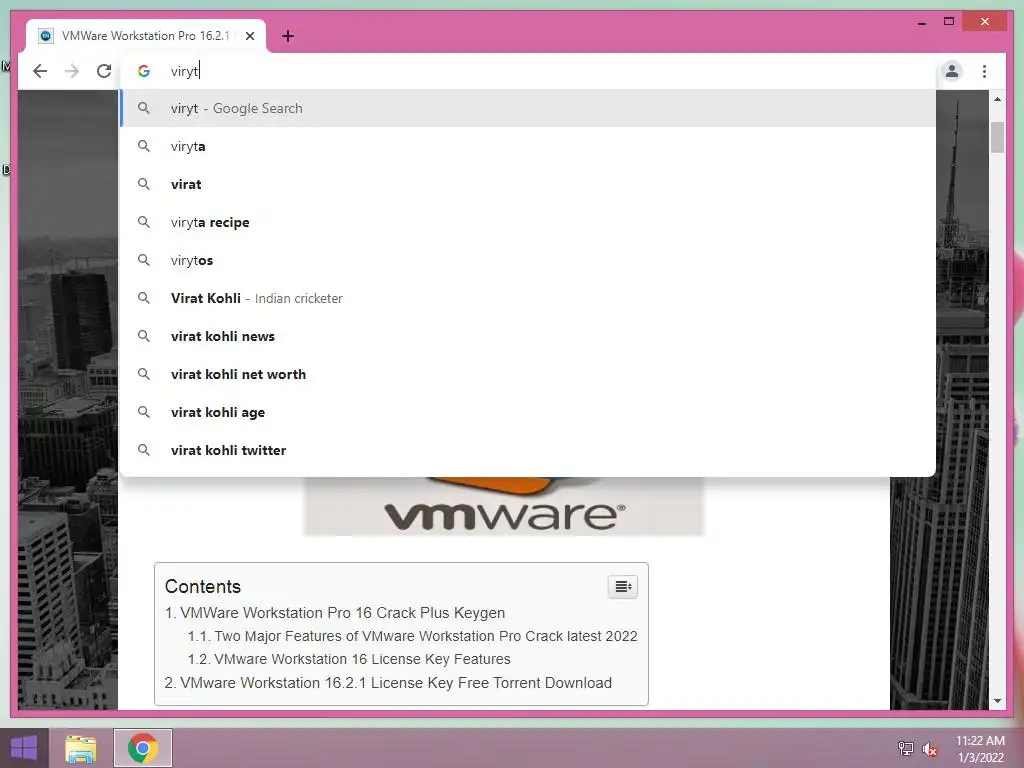Viewport: 1024px width, 768px height.
Task: Open 'VMware Workstation 16 License Key Features' link
Action: [x=362, y=659]
